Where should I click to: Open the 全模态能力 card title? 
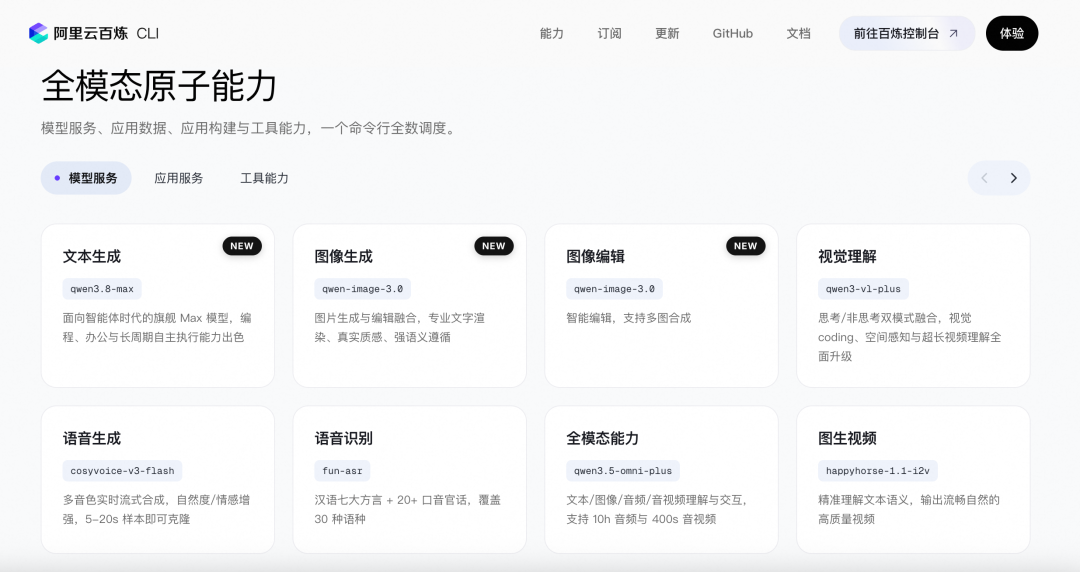pyautogui.click(x=603, y=438)
